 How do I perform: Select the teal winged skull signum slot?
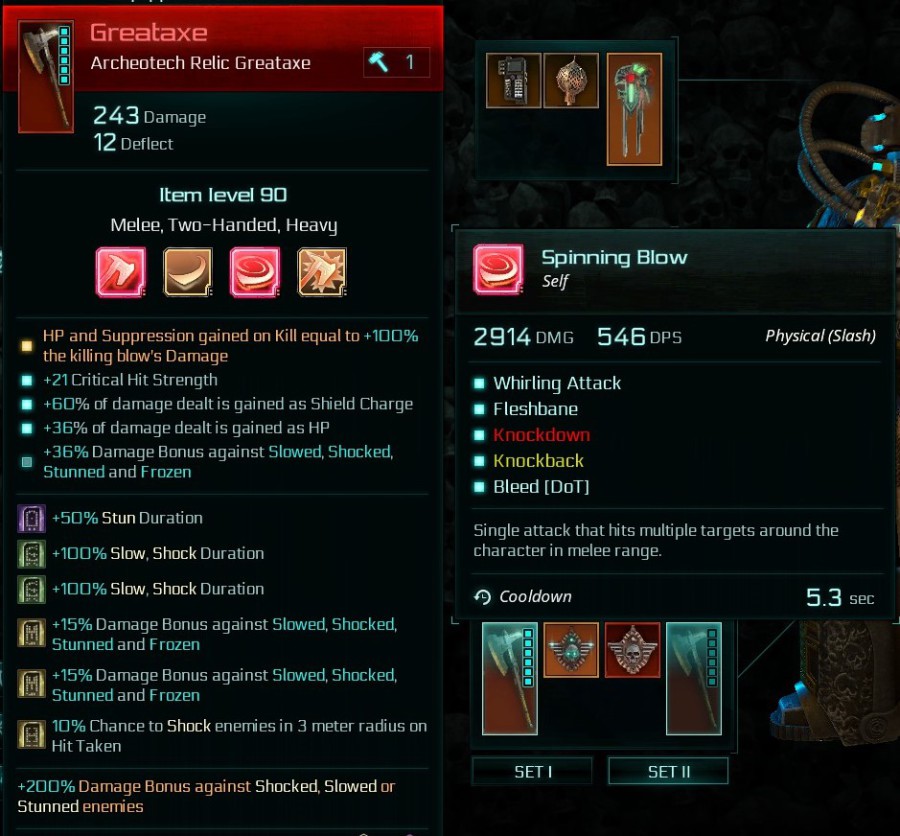coord(571,649)
